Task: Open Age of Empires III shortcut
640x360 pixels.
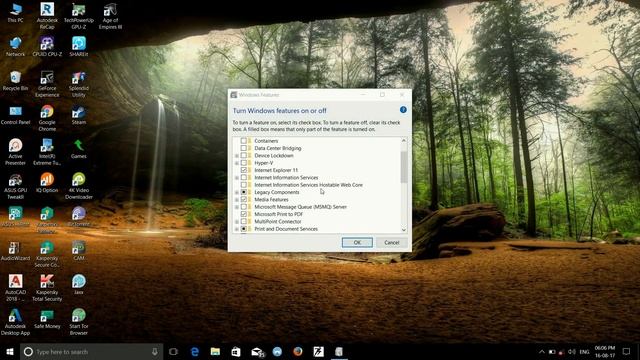Action: pos(110,16)
